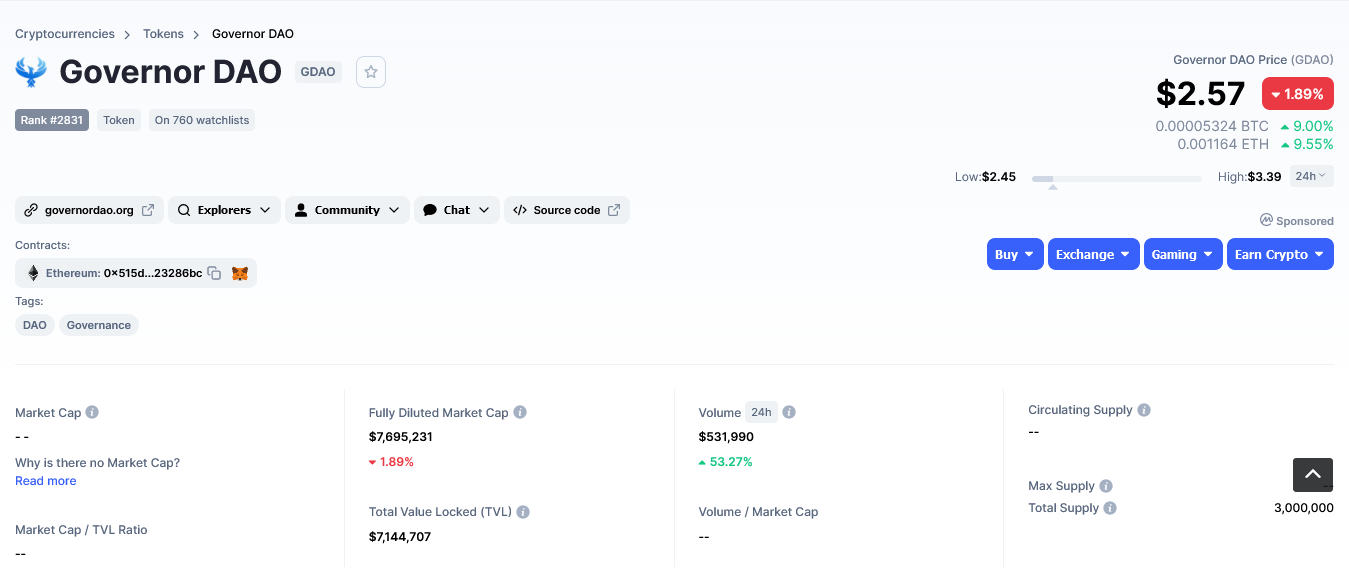This screenshot has width=1349, height=586.
Task: Open the Buy dropdown button
Action: tap(1015, 254)
